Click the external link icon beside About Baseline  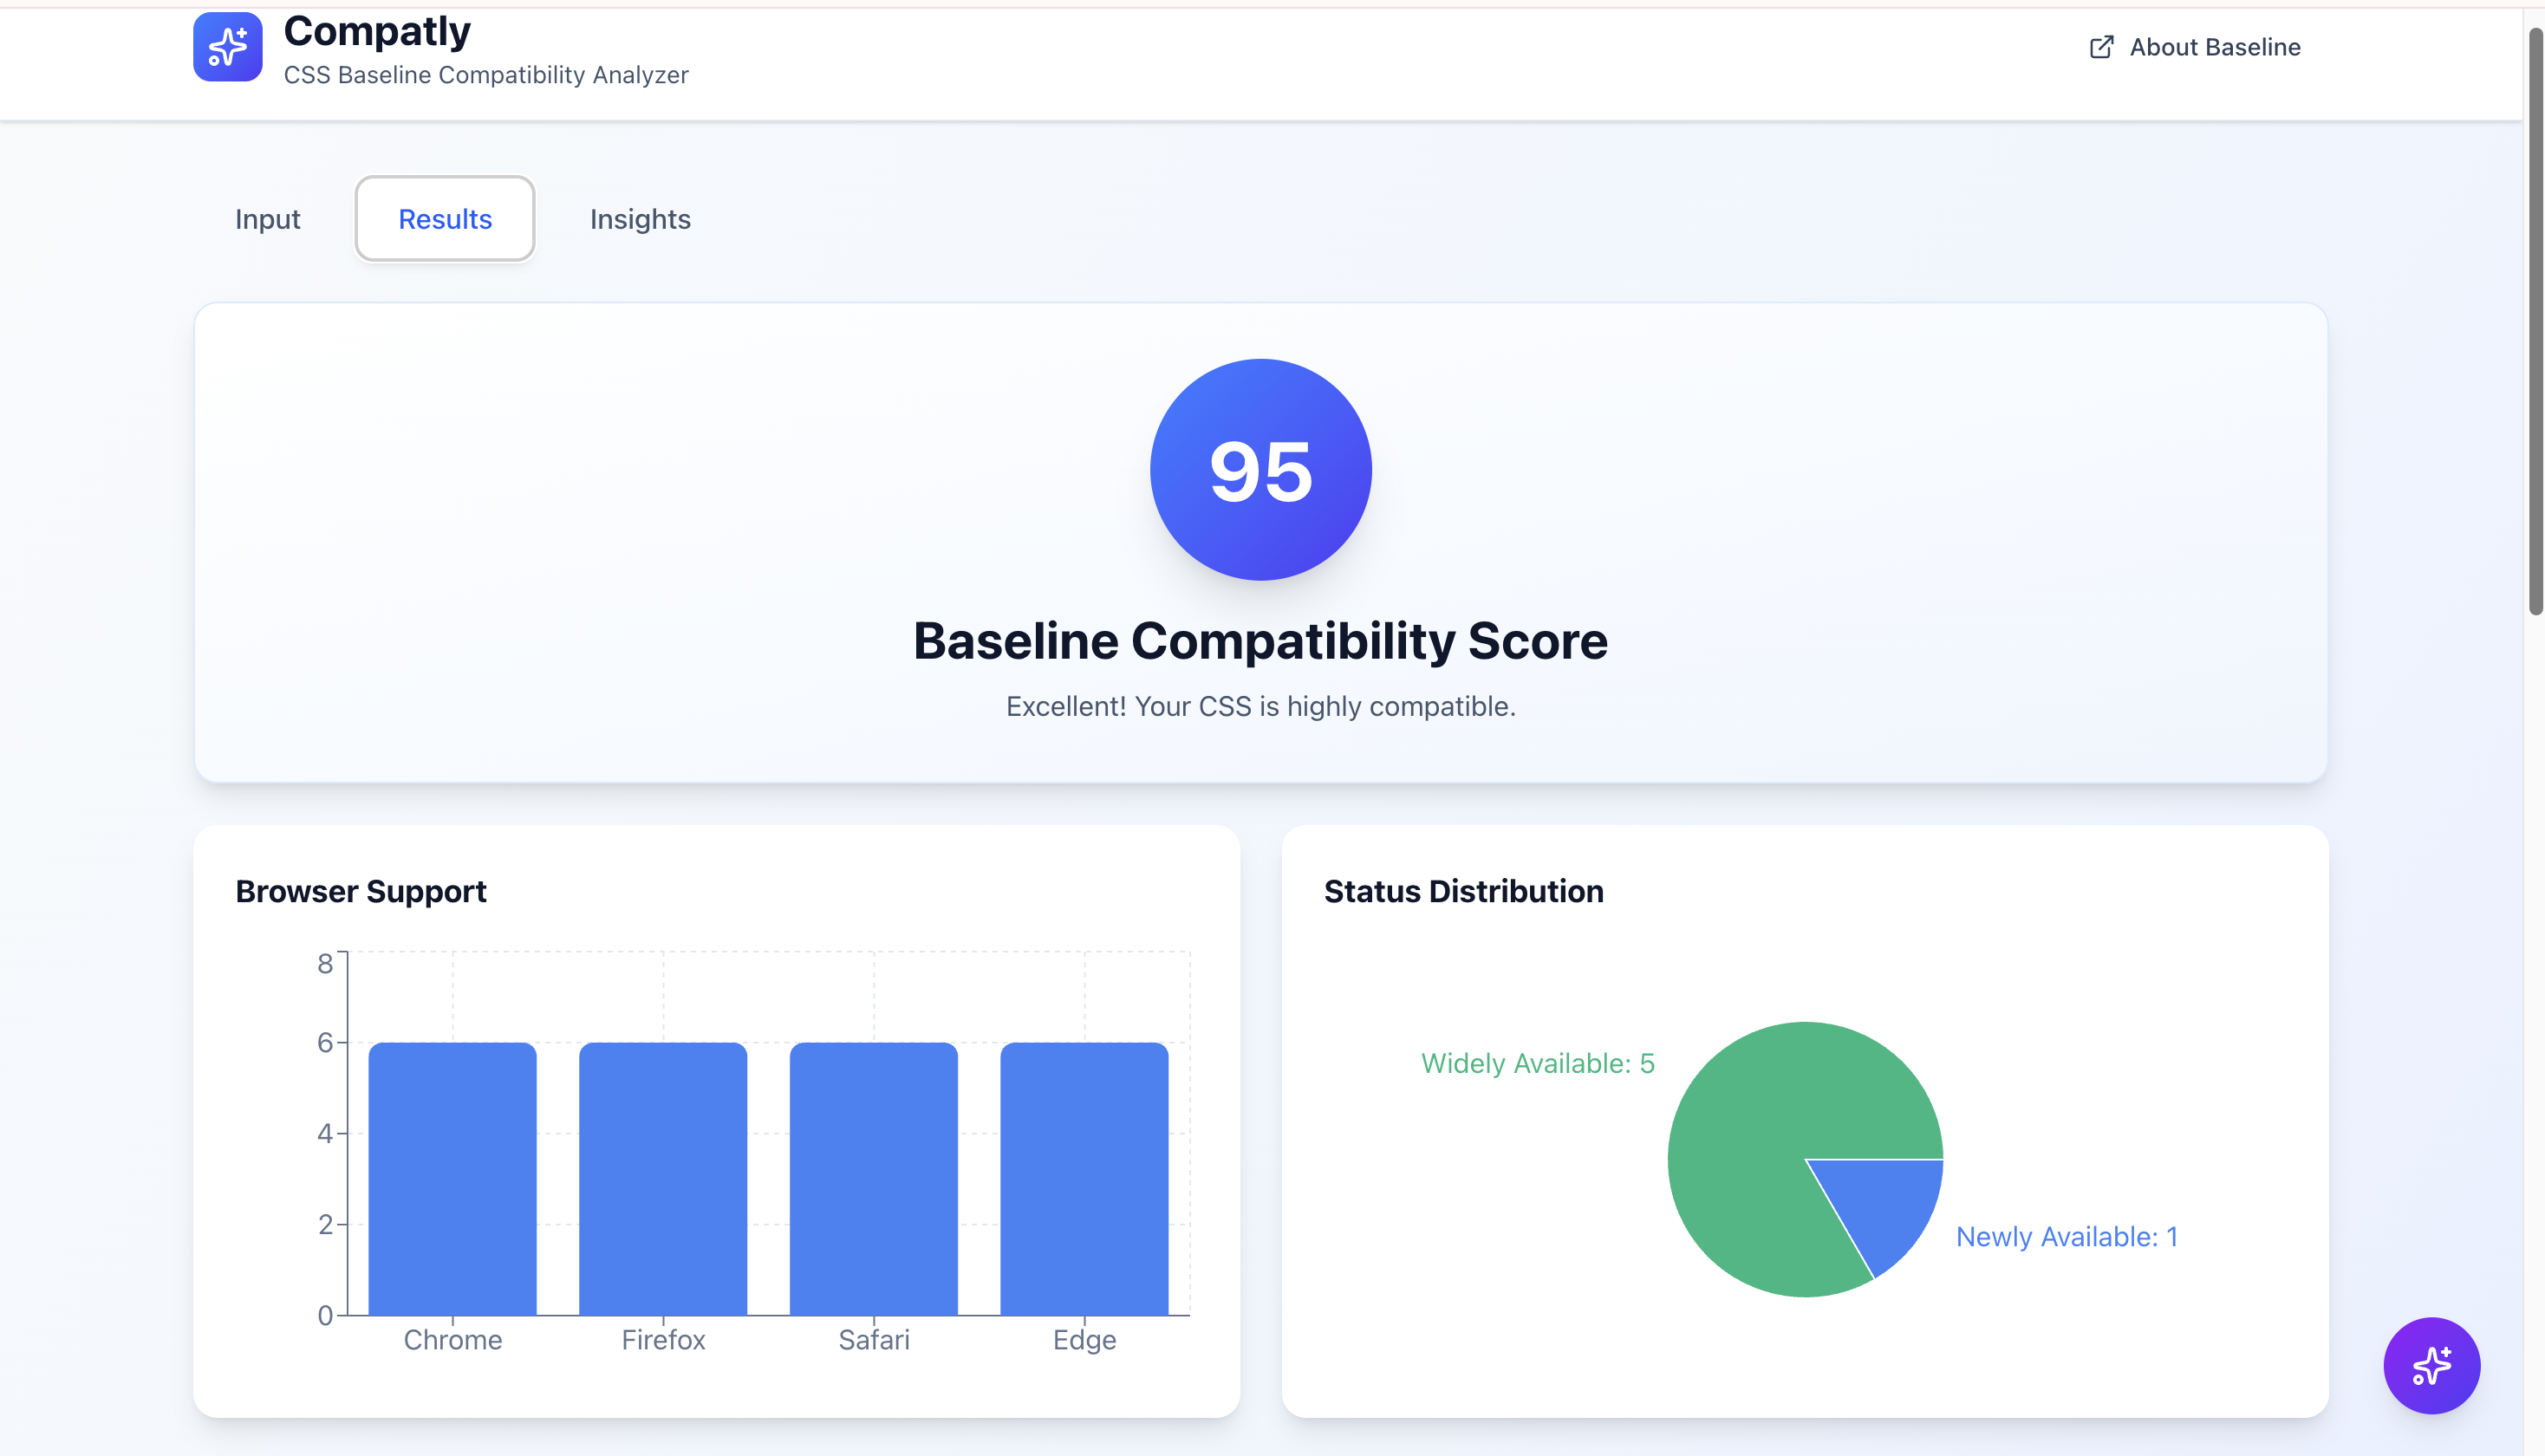(x=2101, y=47)
